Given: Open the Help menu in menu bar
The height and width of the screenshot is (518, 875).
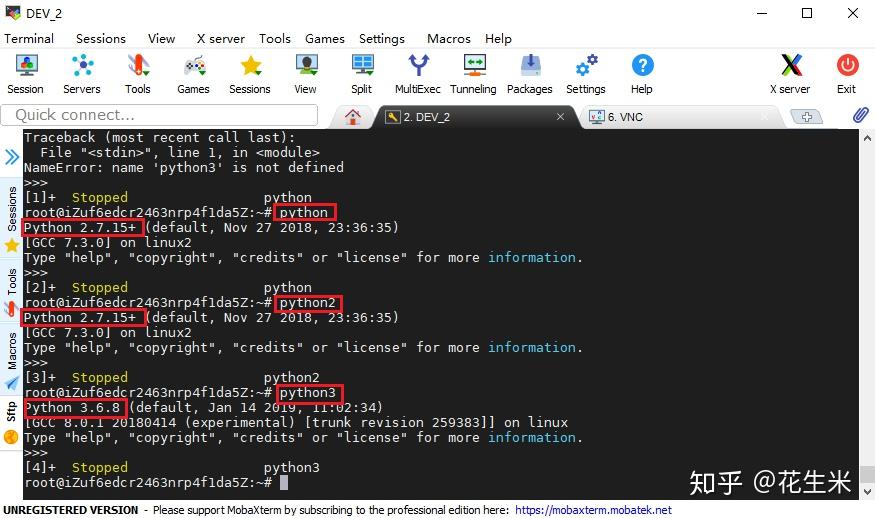Looking at the screenshot, I should [498, 39].
